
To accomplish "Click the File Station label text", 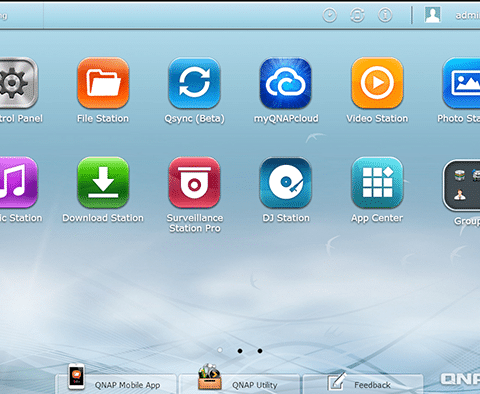I will click(x=103, y=119).
